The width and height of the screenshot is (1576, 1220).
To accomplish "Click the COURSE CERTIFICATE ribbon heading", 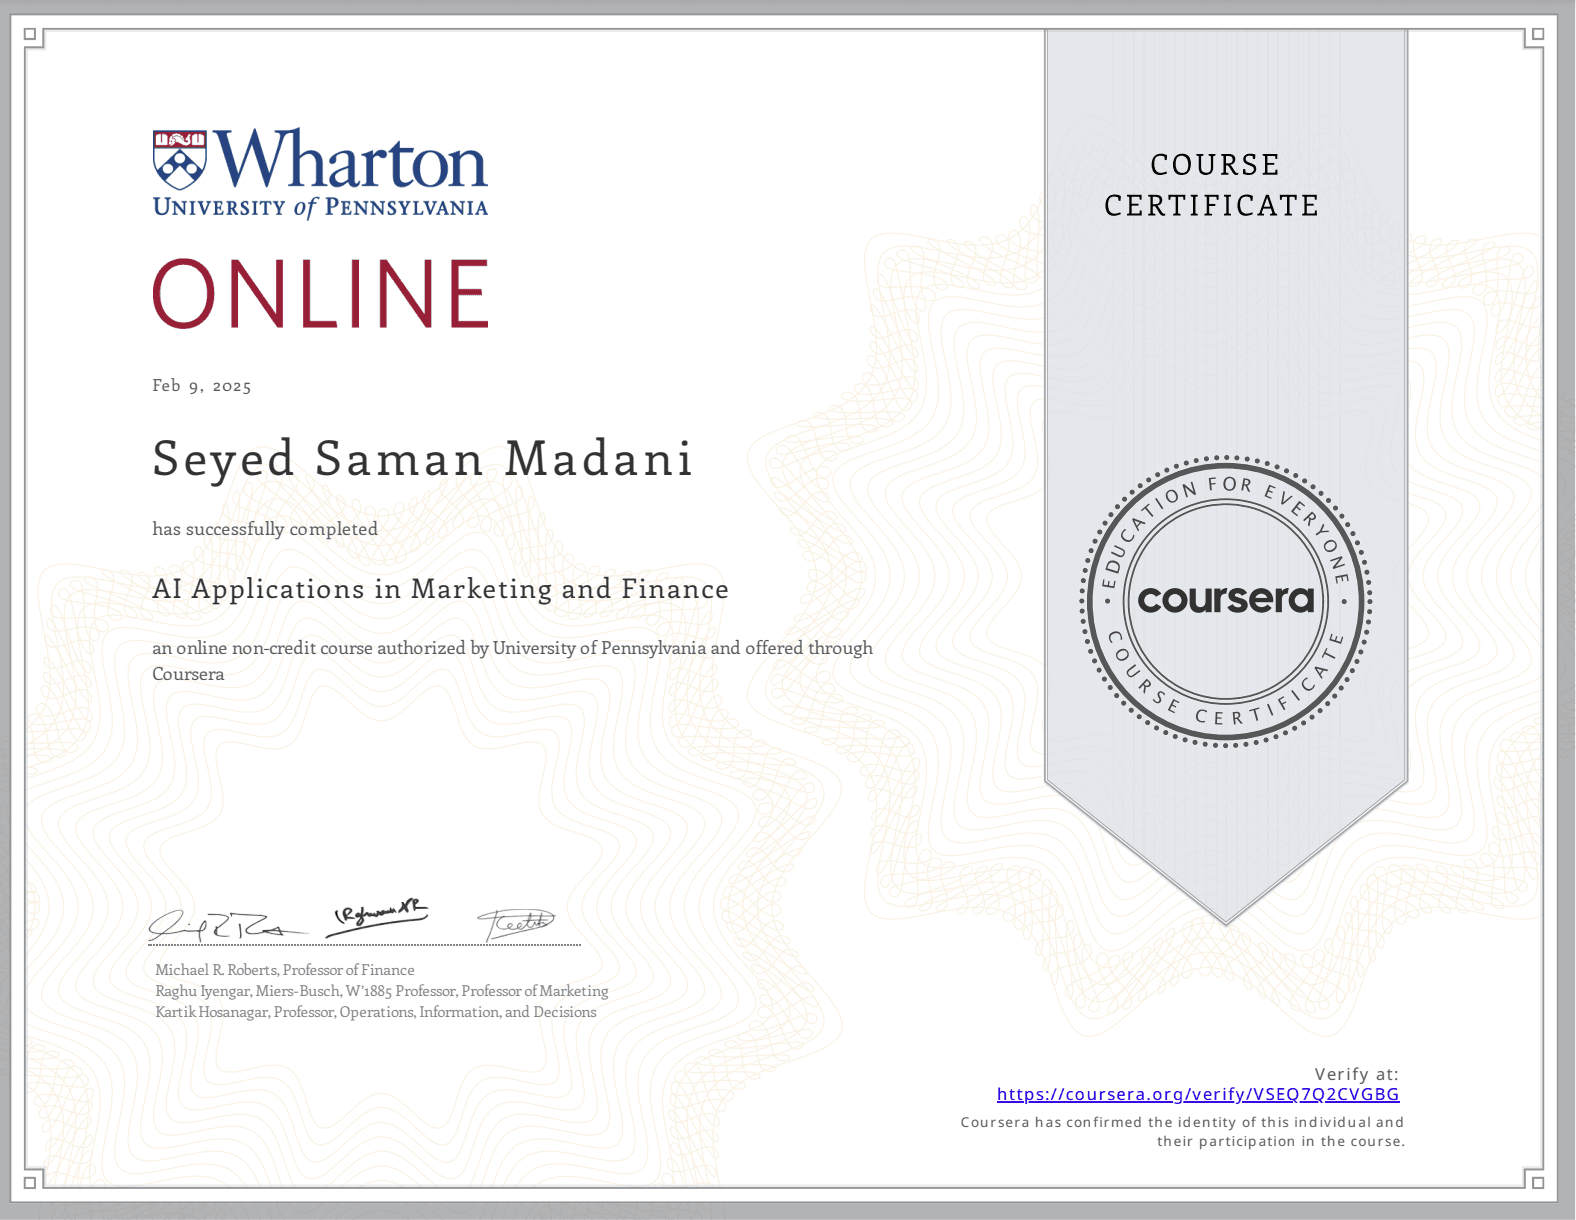I will [x=1213, y=185].
